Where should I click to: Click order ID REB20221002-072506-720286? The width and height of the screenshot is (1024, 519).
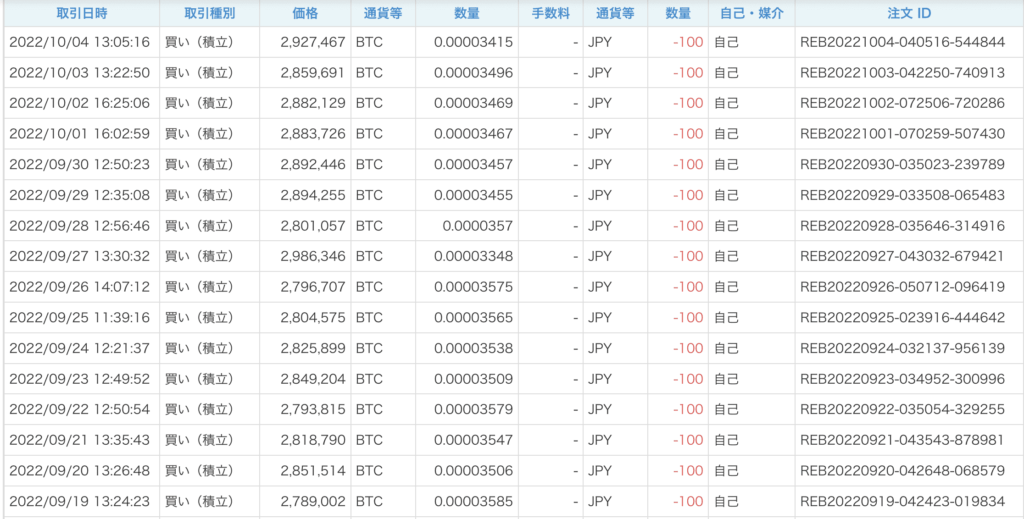click(903, 103)
